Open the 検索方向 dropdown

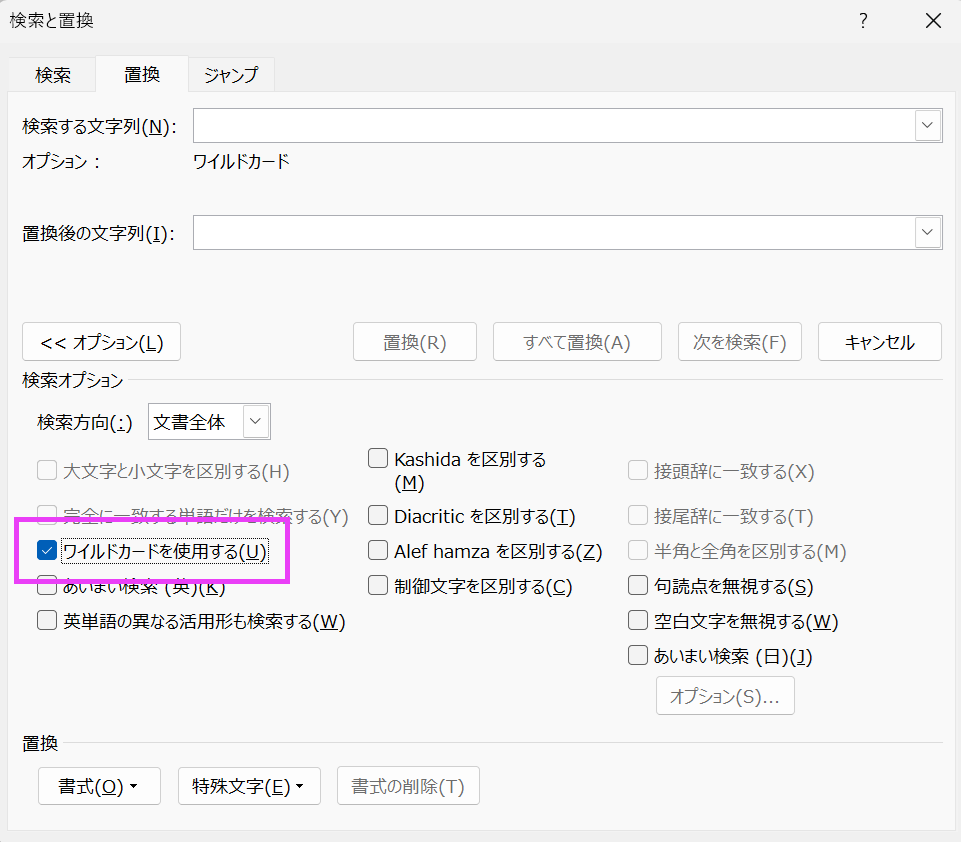tap(256, 422)
